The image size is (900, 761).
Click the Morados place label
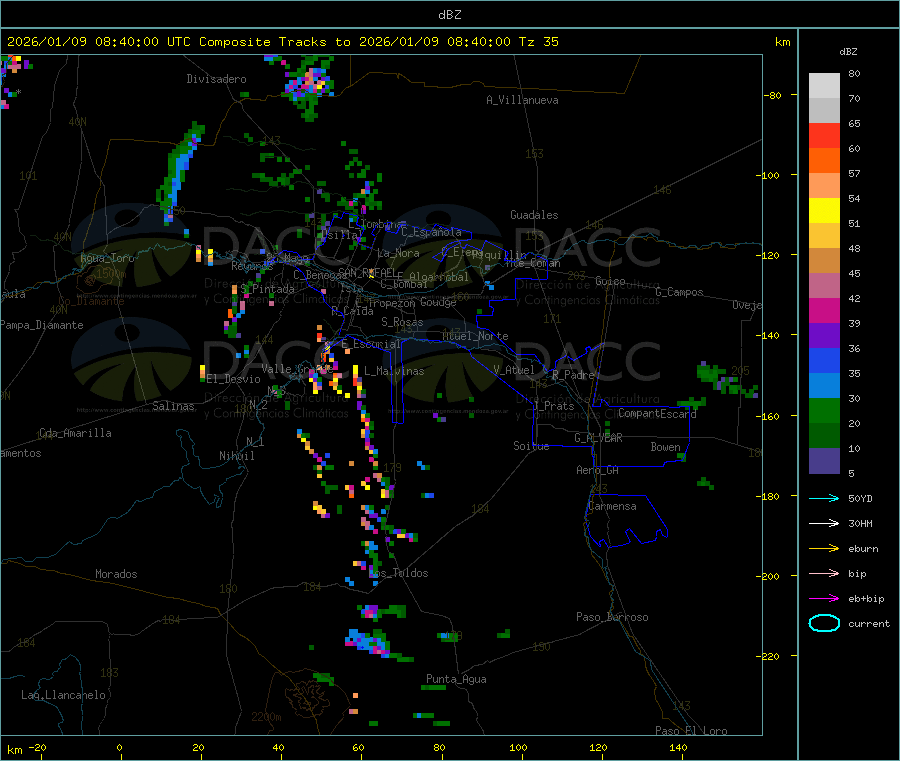(116, 574)
